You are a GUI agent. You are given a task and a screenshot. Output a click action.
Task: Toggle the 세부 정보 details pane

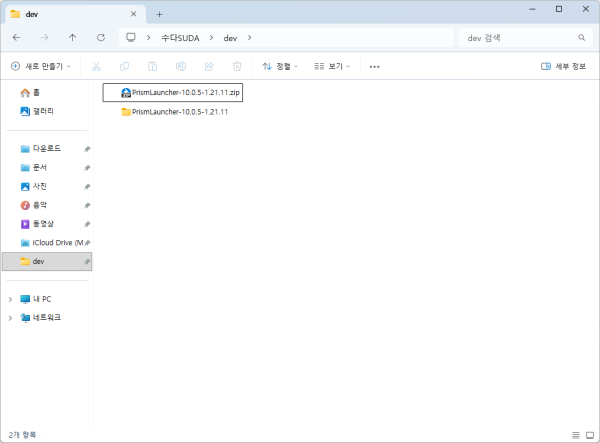[x=563, y=67]
